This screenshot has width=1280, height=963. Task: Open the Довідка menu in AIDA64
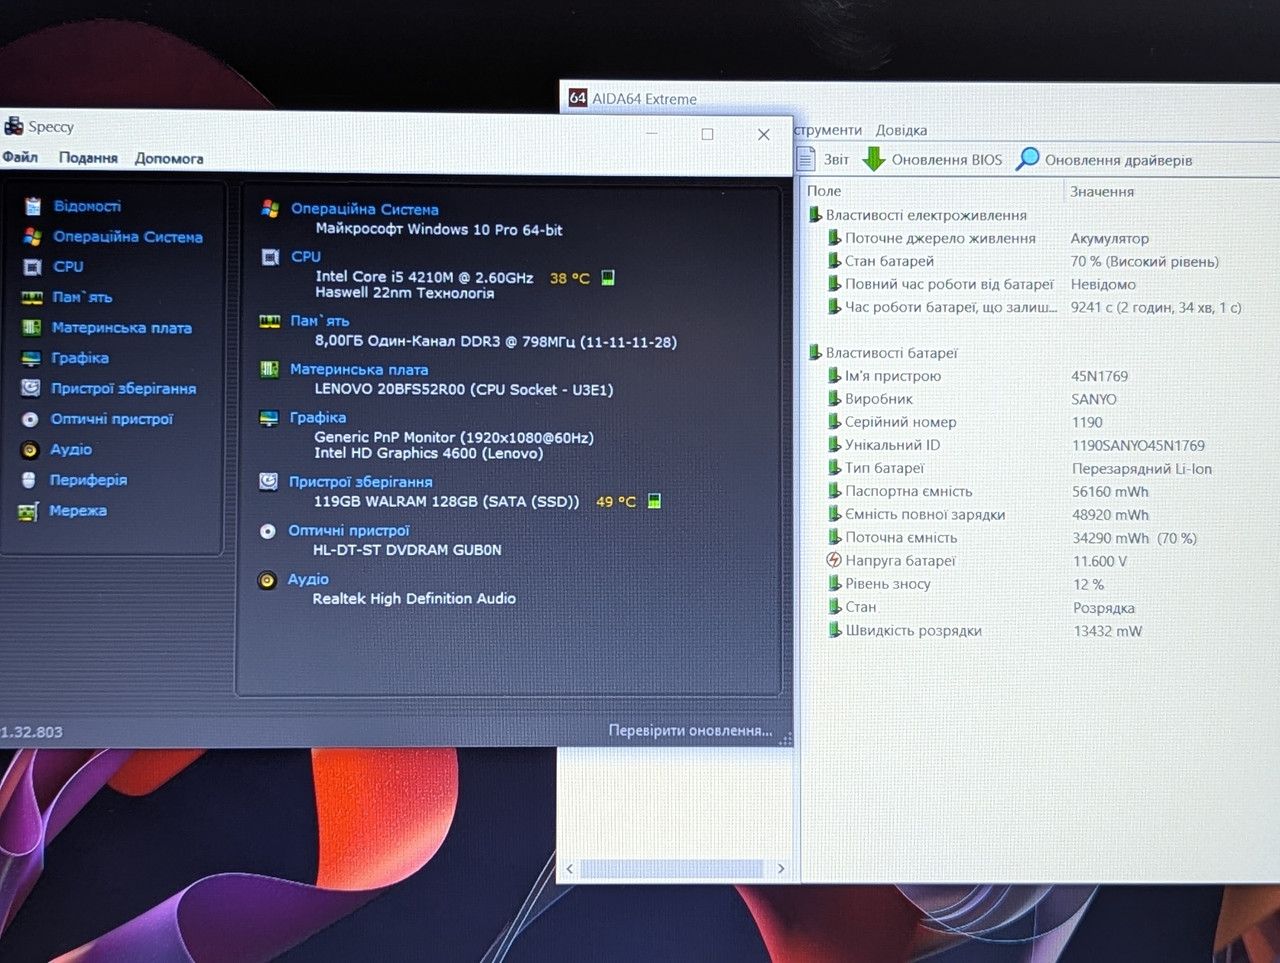click(x=901, y=130)
